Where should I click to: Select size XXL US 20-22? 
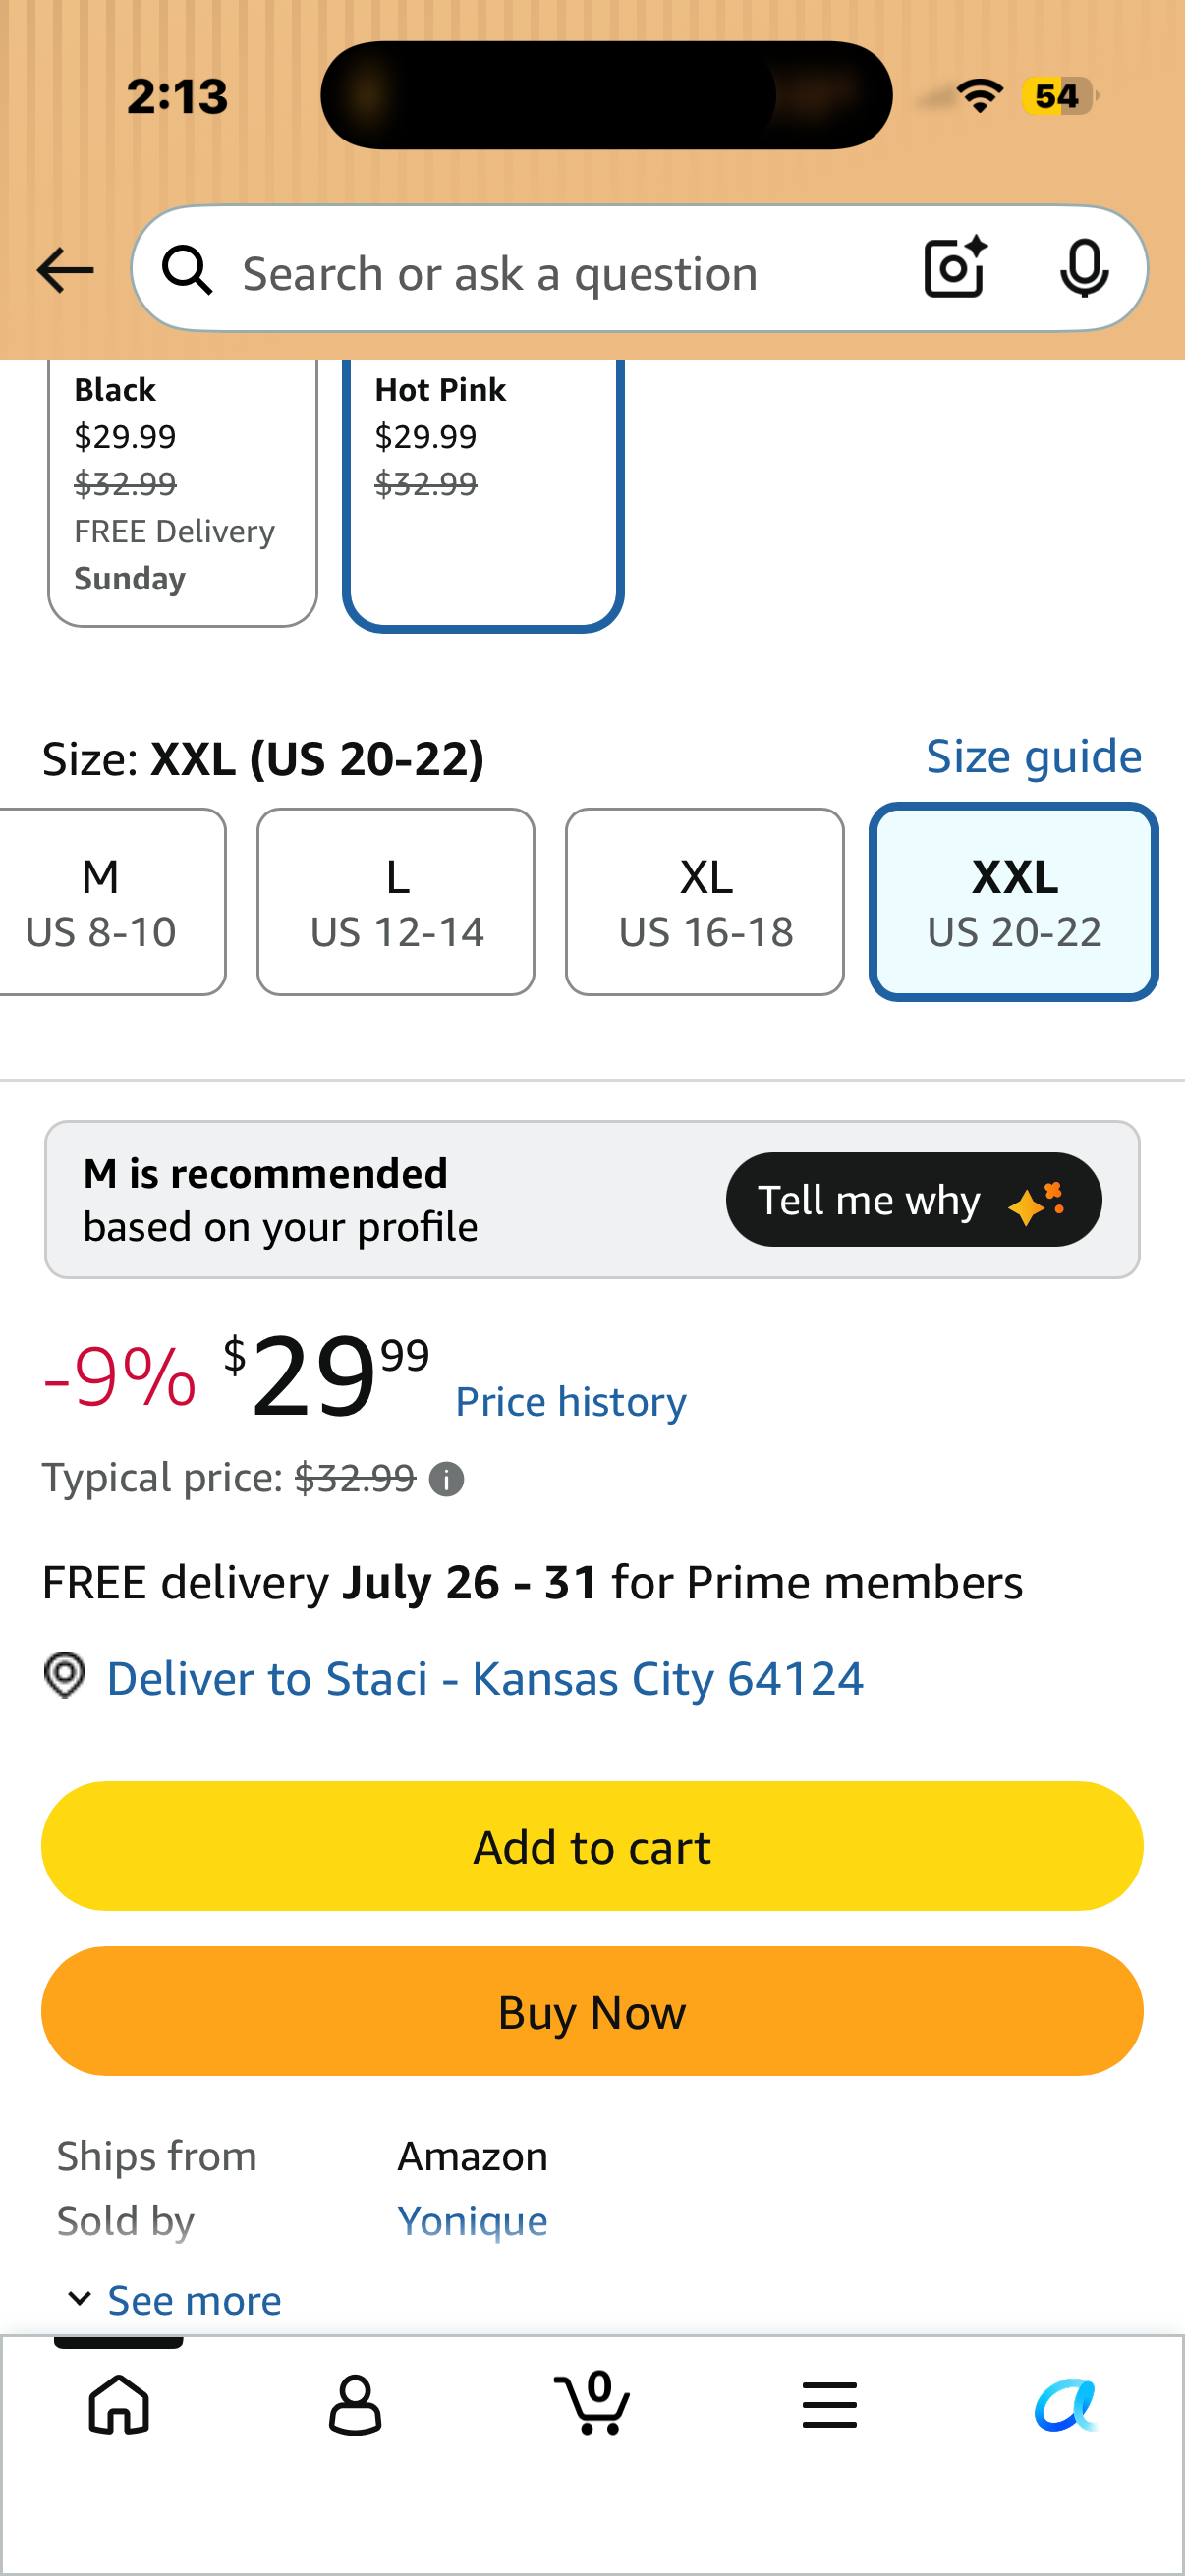(1014, 902)
